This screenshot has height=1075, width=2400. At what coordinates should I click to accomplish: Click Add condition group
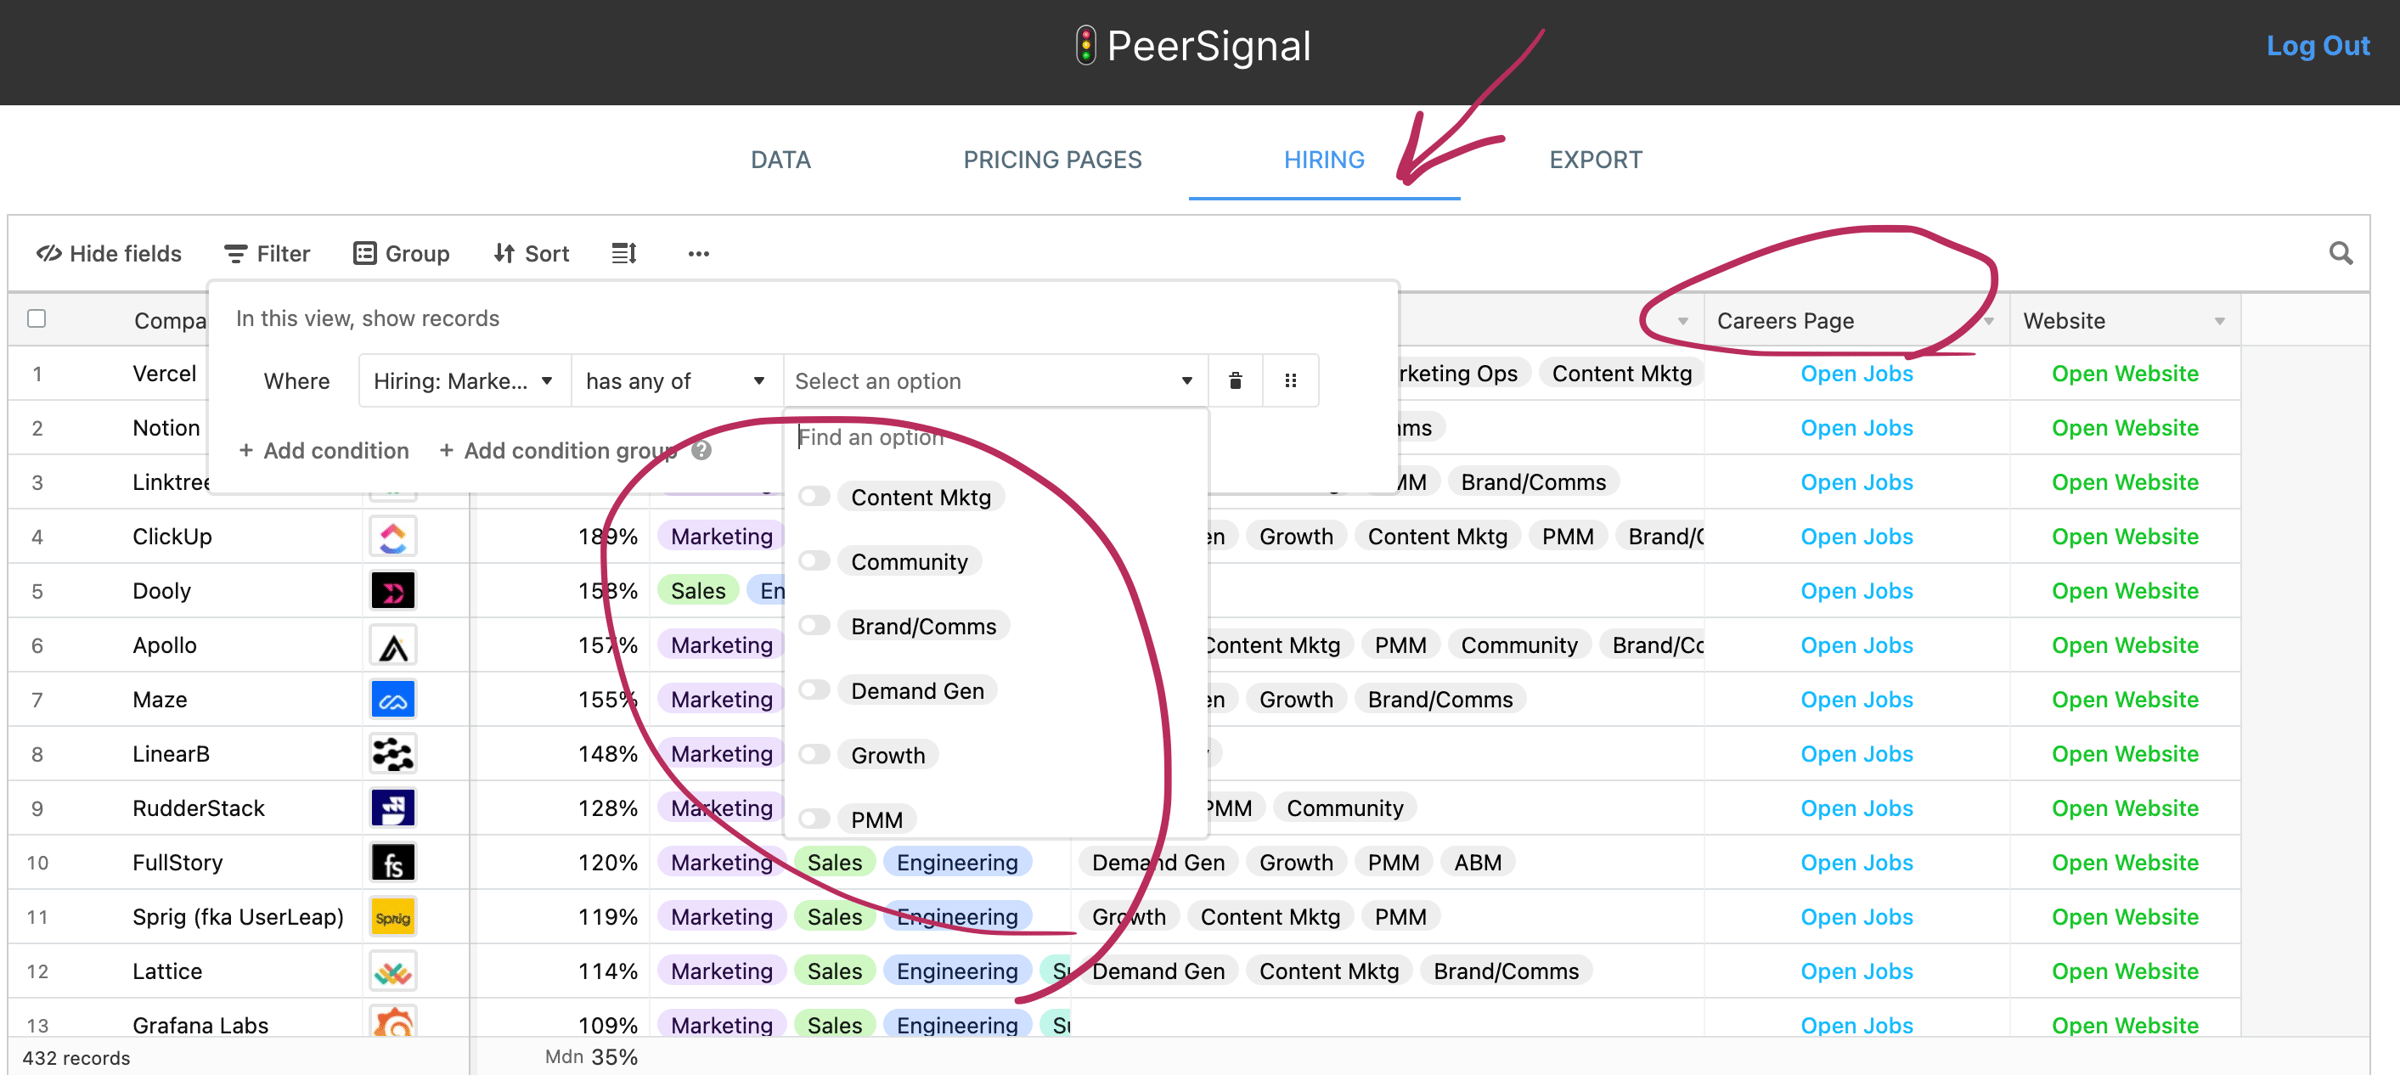point(558,451)
